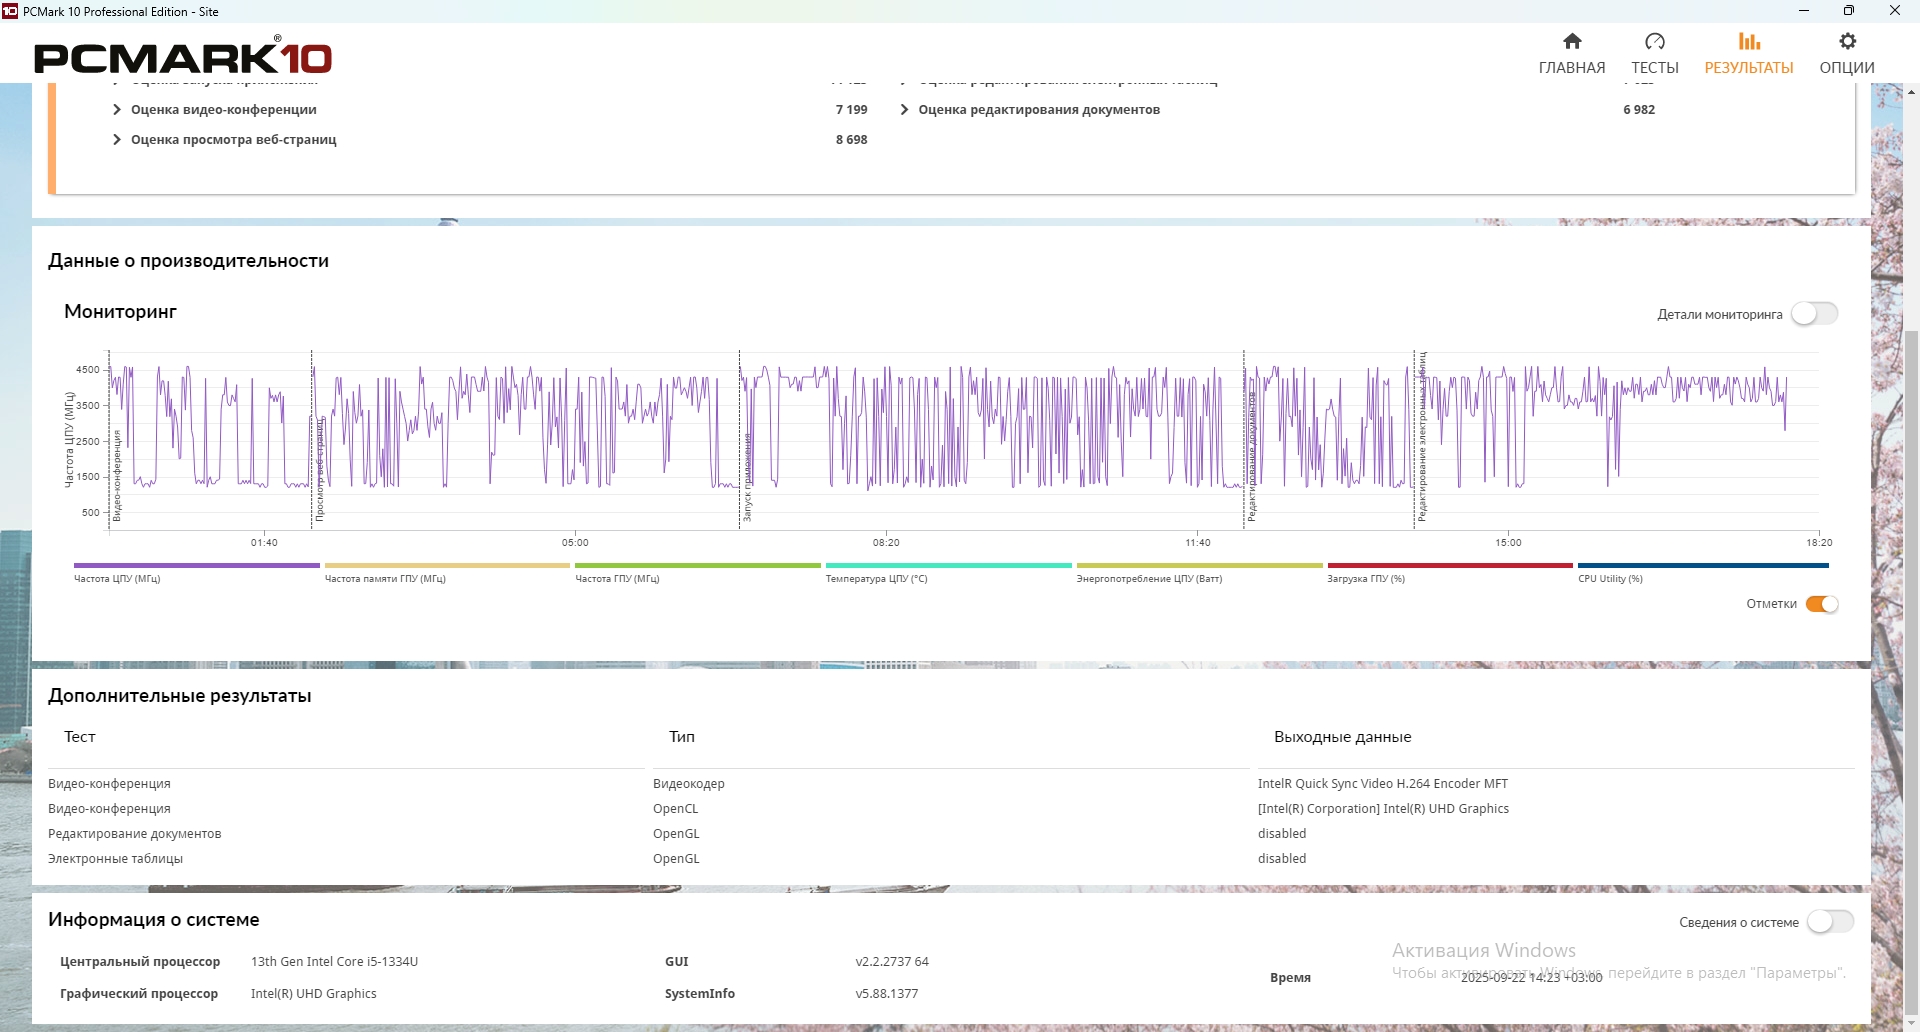Expand Оценка просмотра веб-страниц row
This screenshot has height=1032, width=1920.
coord(117,140)
